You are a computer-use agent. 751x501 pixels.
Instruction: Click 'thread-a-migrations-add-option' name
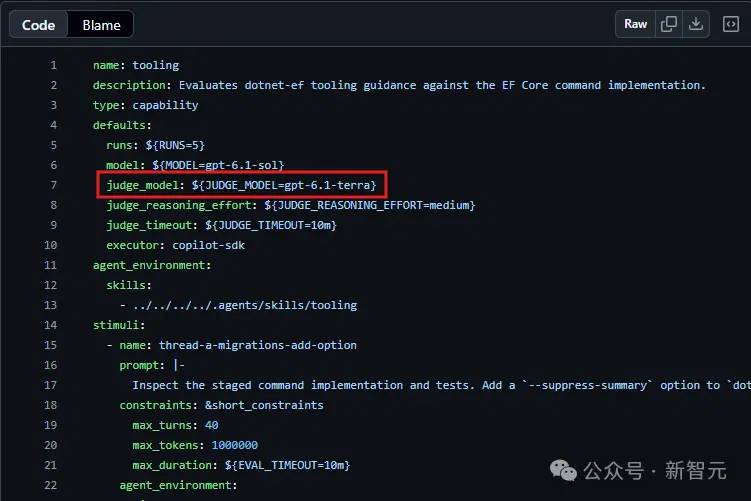click(258, 345)
